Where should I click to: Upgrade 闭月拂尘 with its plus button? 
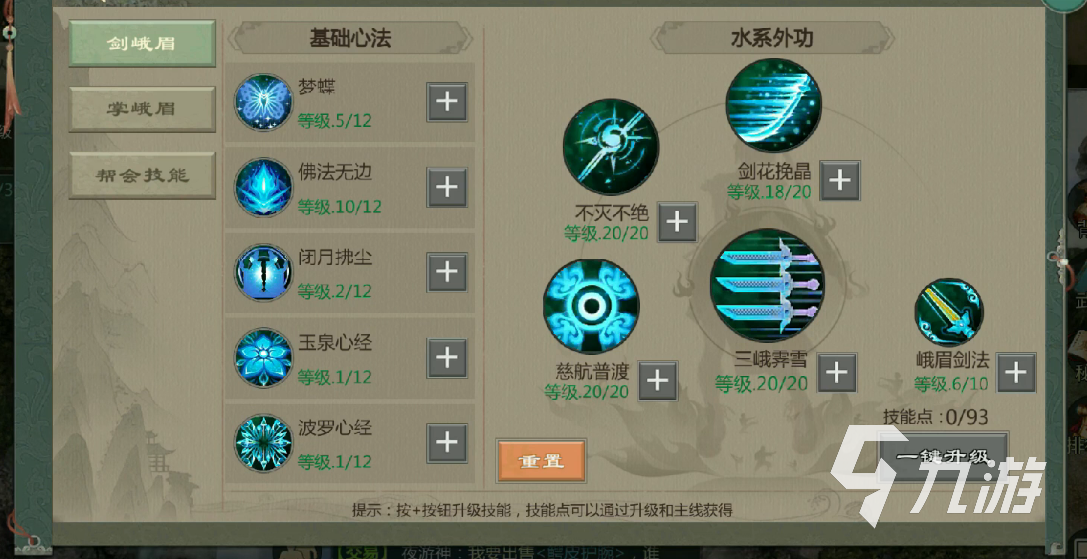coord(446,272)
